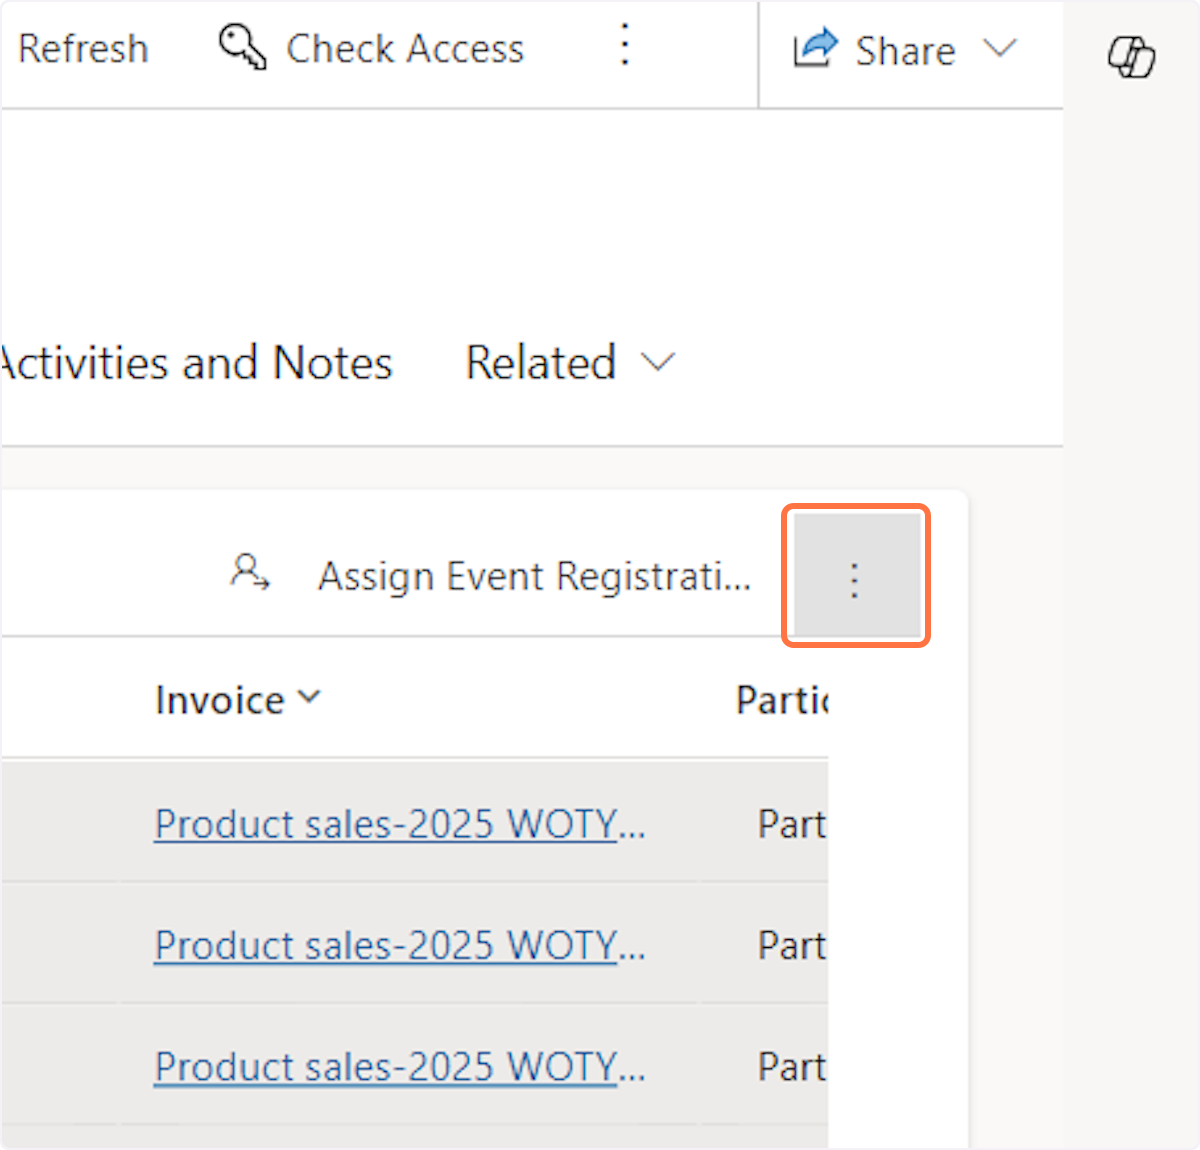Click the Invoice column header text

point(220,700)
